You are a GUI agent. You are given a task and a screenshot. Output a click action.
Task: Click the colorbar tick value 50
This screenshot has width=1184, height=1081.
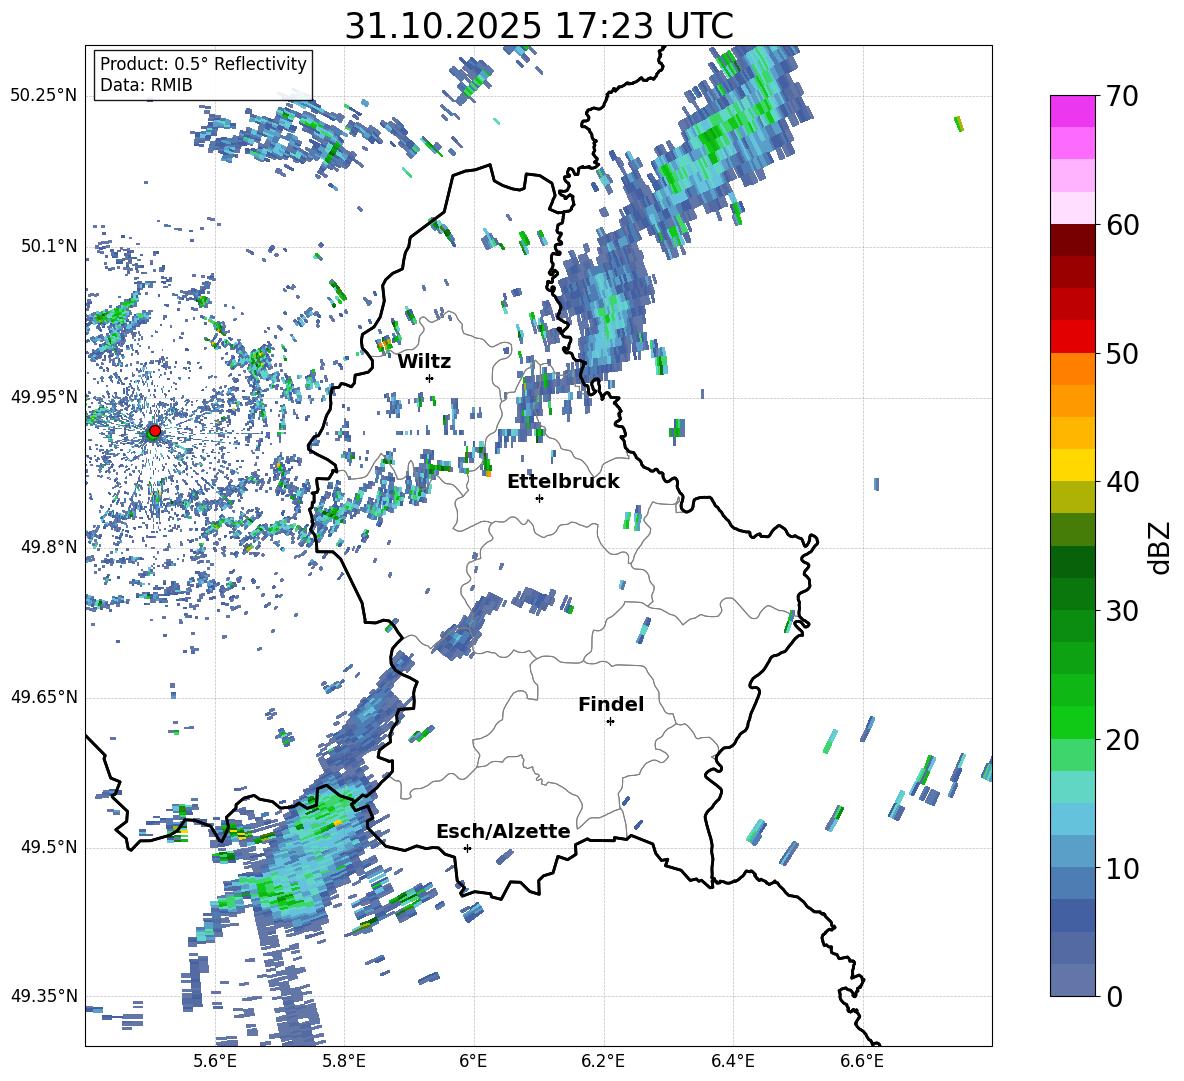pyautogui.click(x=1121, y=353)
